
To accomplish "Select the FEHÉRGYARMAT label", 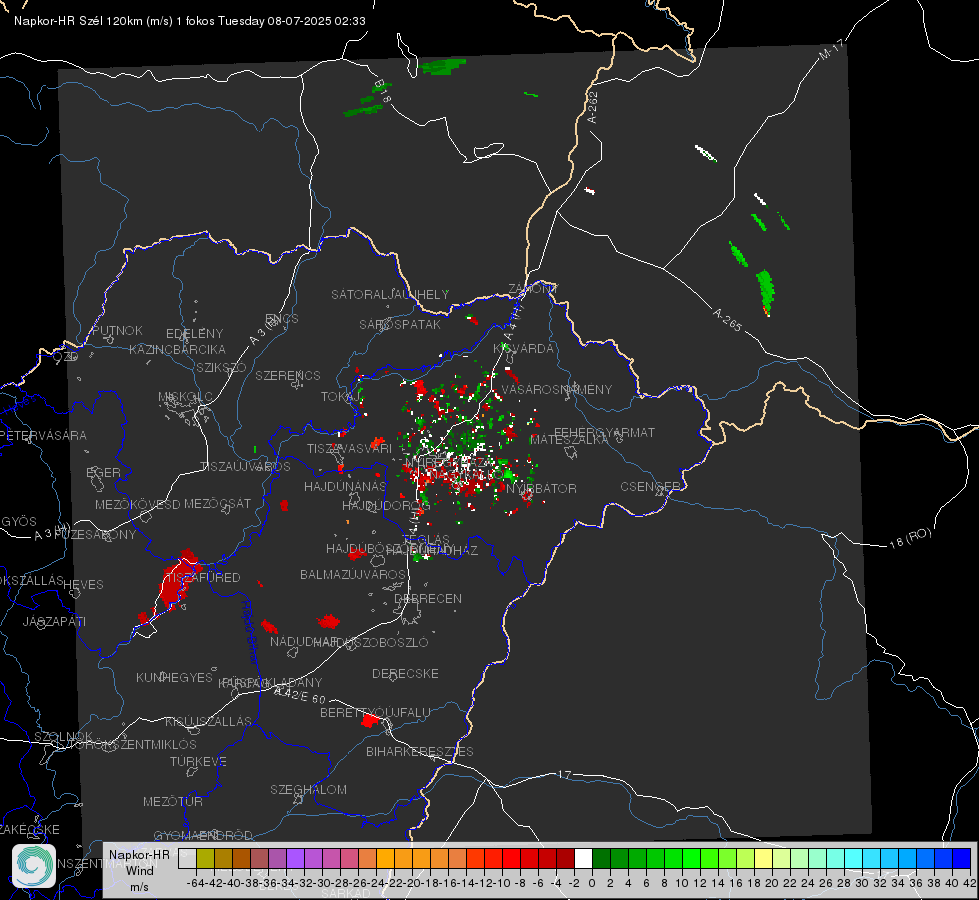I will [605, 432].
